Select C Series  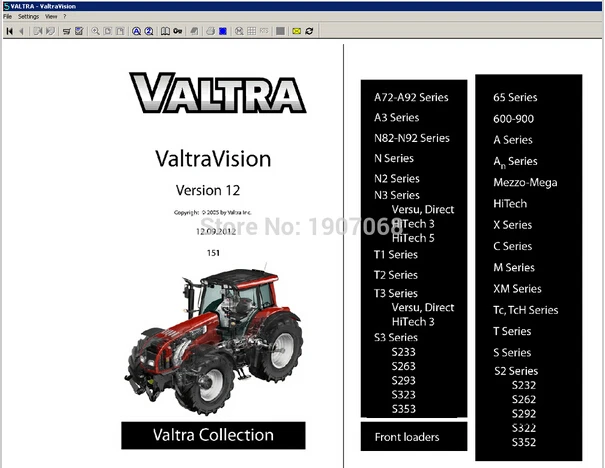coord(512,246)
